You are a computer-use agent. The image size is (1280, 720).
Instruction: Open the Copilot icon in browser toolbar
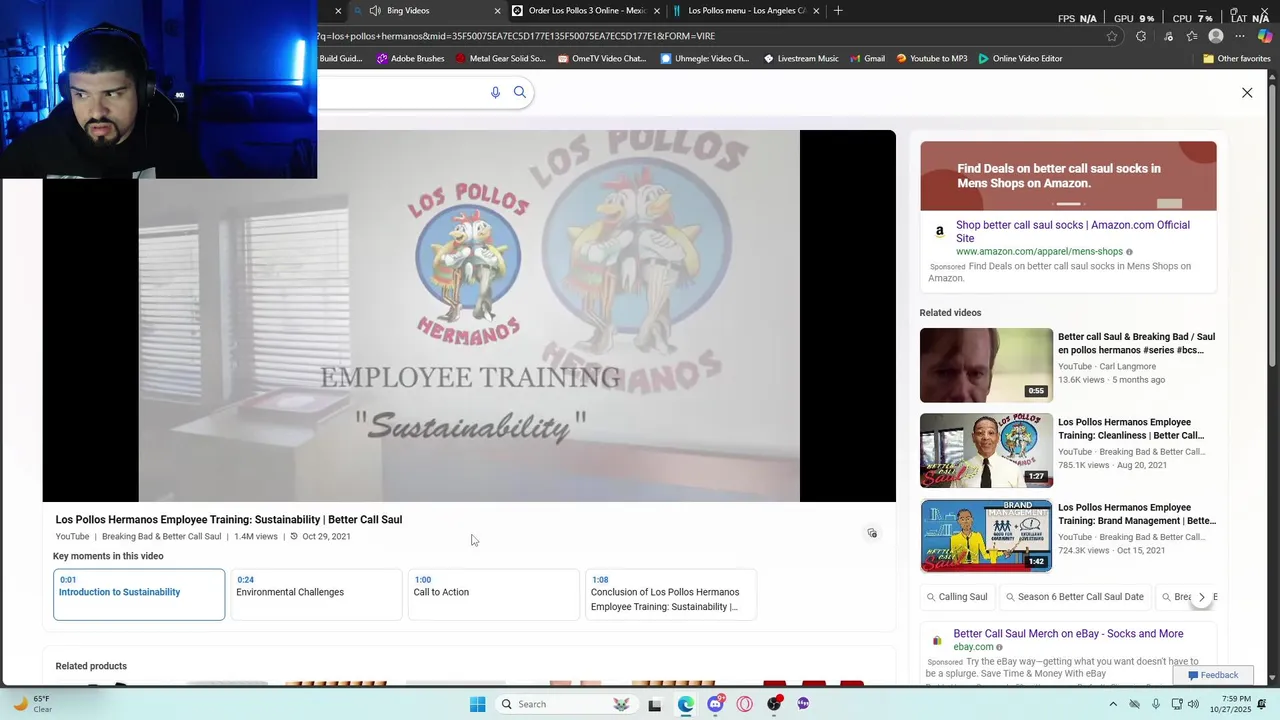1265,36
